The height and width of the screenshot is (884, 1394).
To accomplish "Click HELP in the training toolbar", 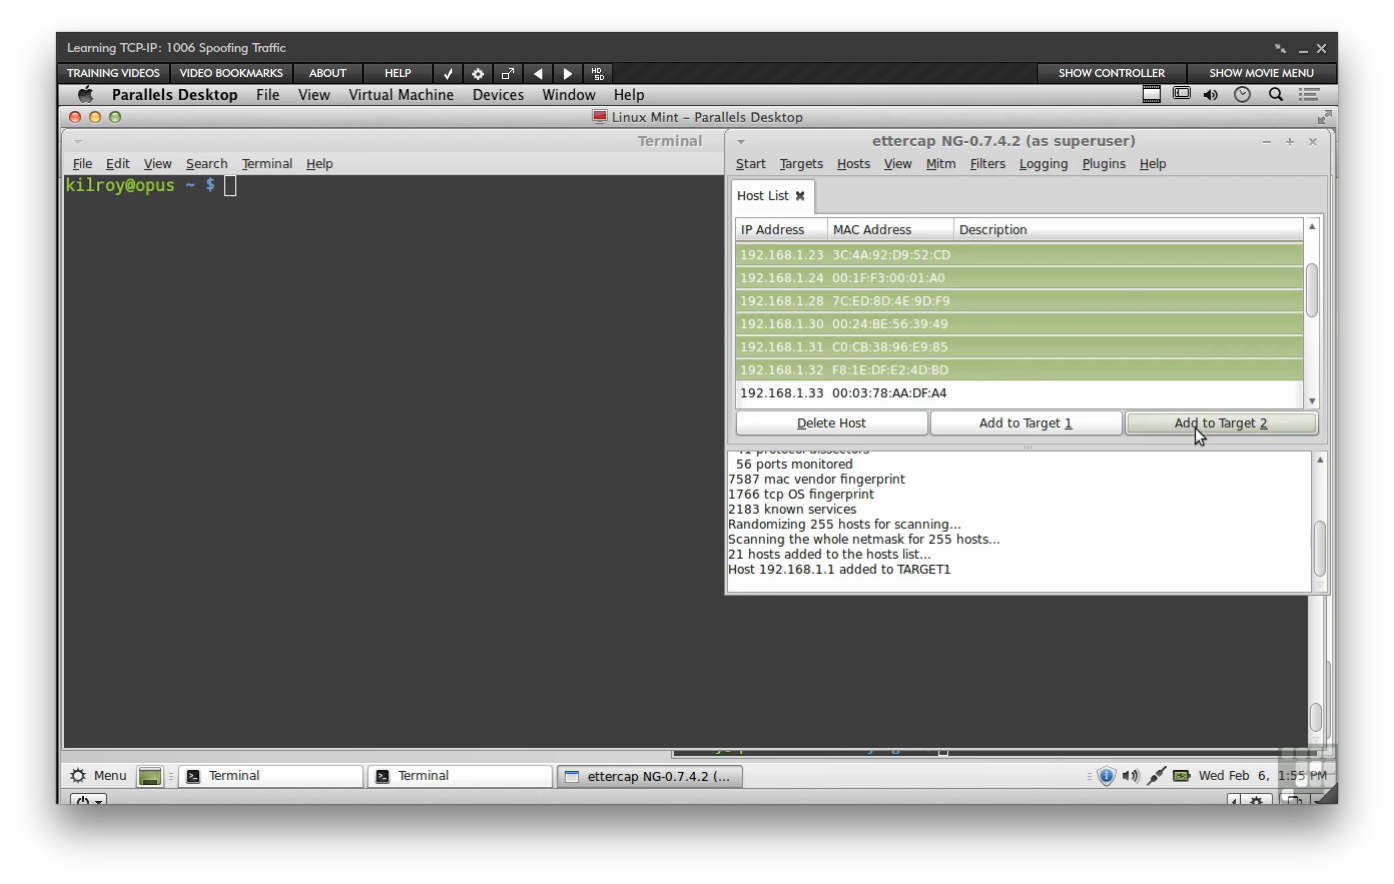I will coord(398,73).
